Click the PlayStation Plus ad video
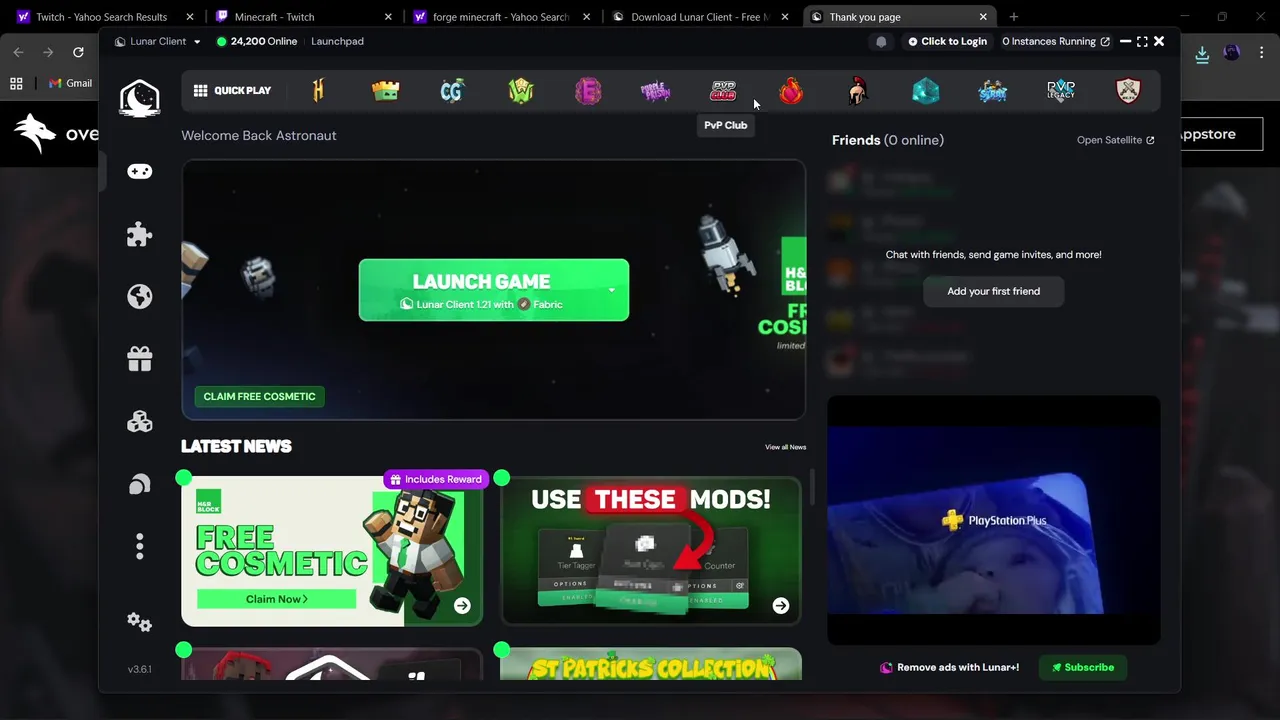Viewport: 1280px width, 720px height. tap(994, 520)
